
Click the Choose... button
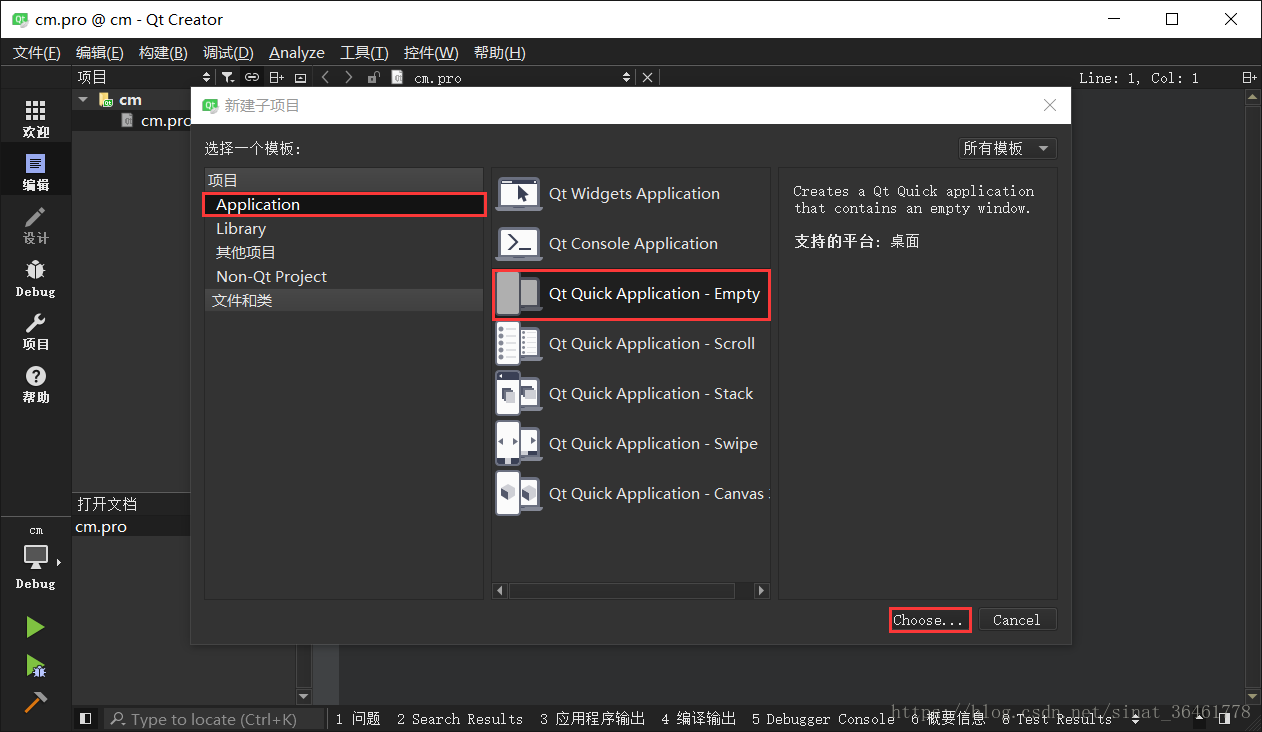click(930, 620)
